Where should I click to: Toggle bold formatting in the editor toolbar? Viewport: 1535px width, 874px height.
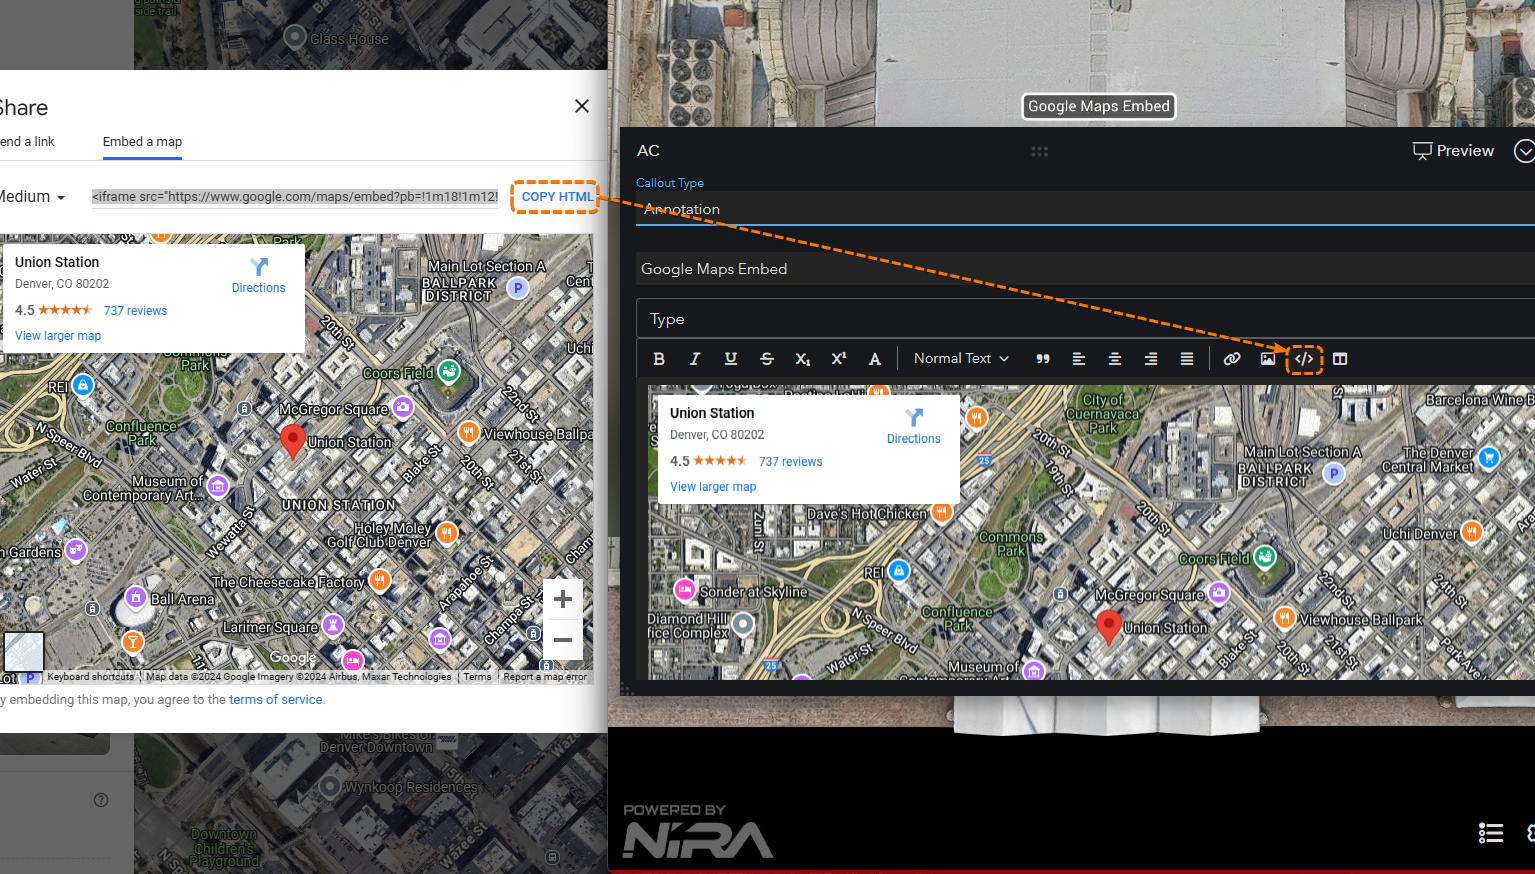pyautogui.click(x=659, y=359)
